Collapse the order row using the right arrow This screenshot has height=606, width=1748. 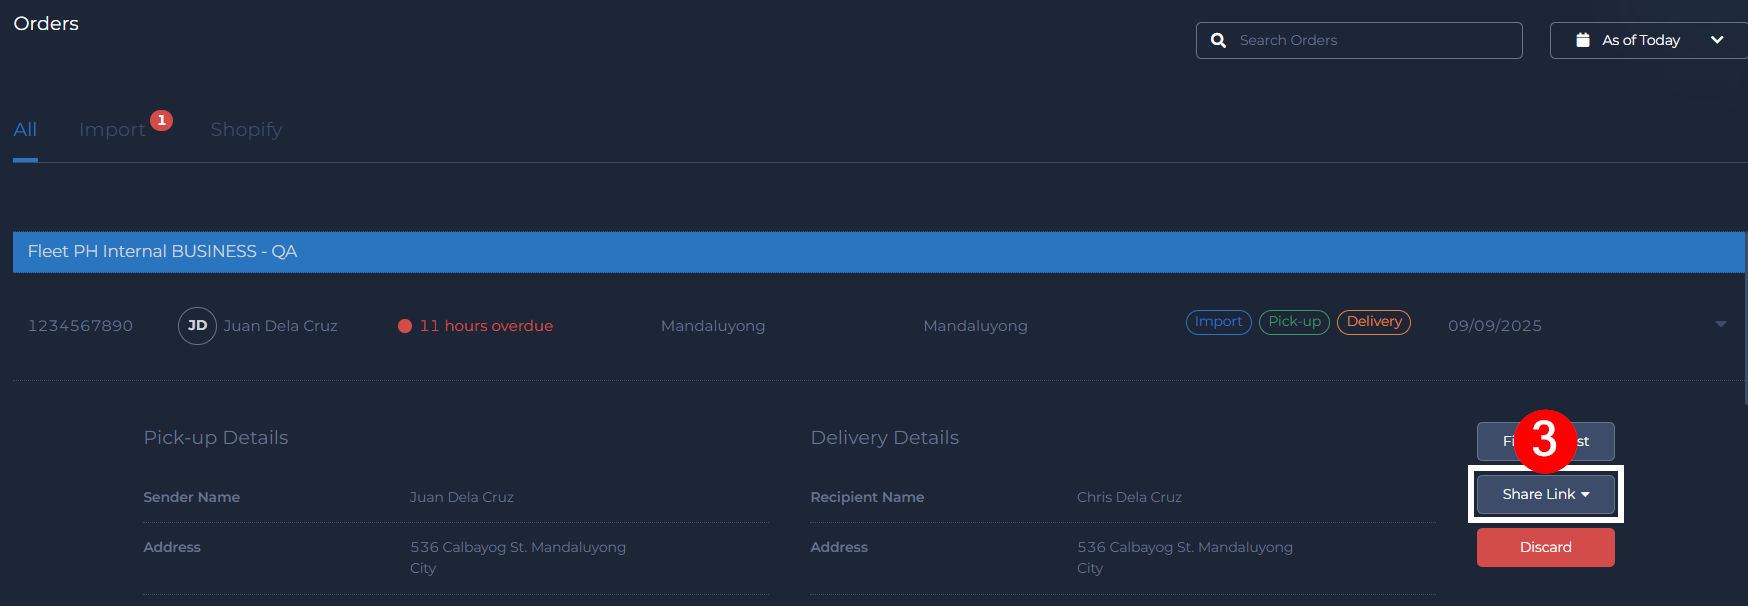pyautogui.click(x=1720, y=324)
